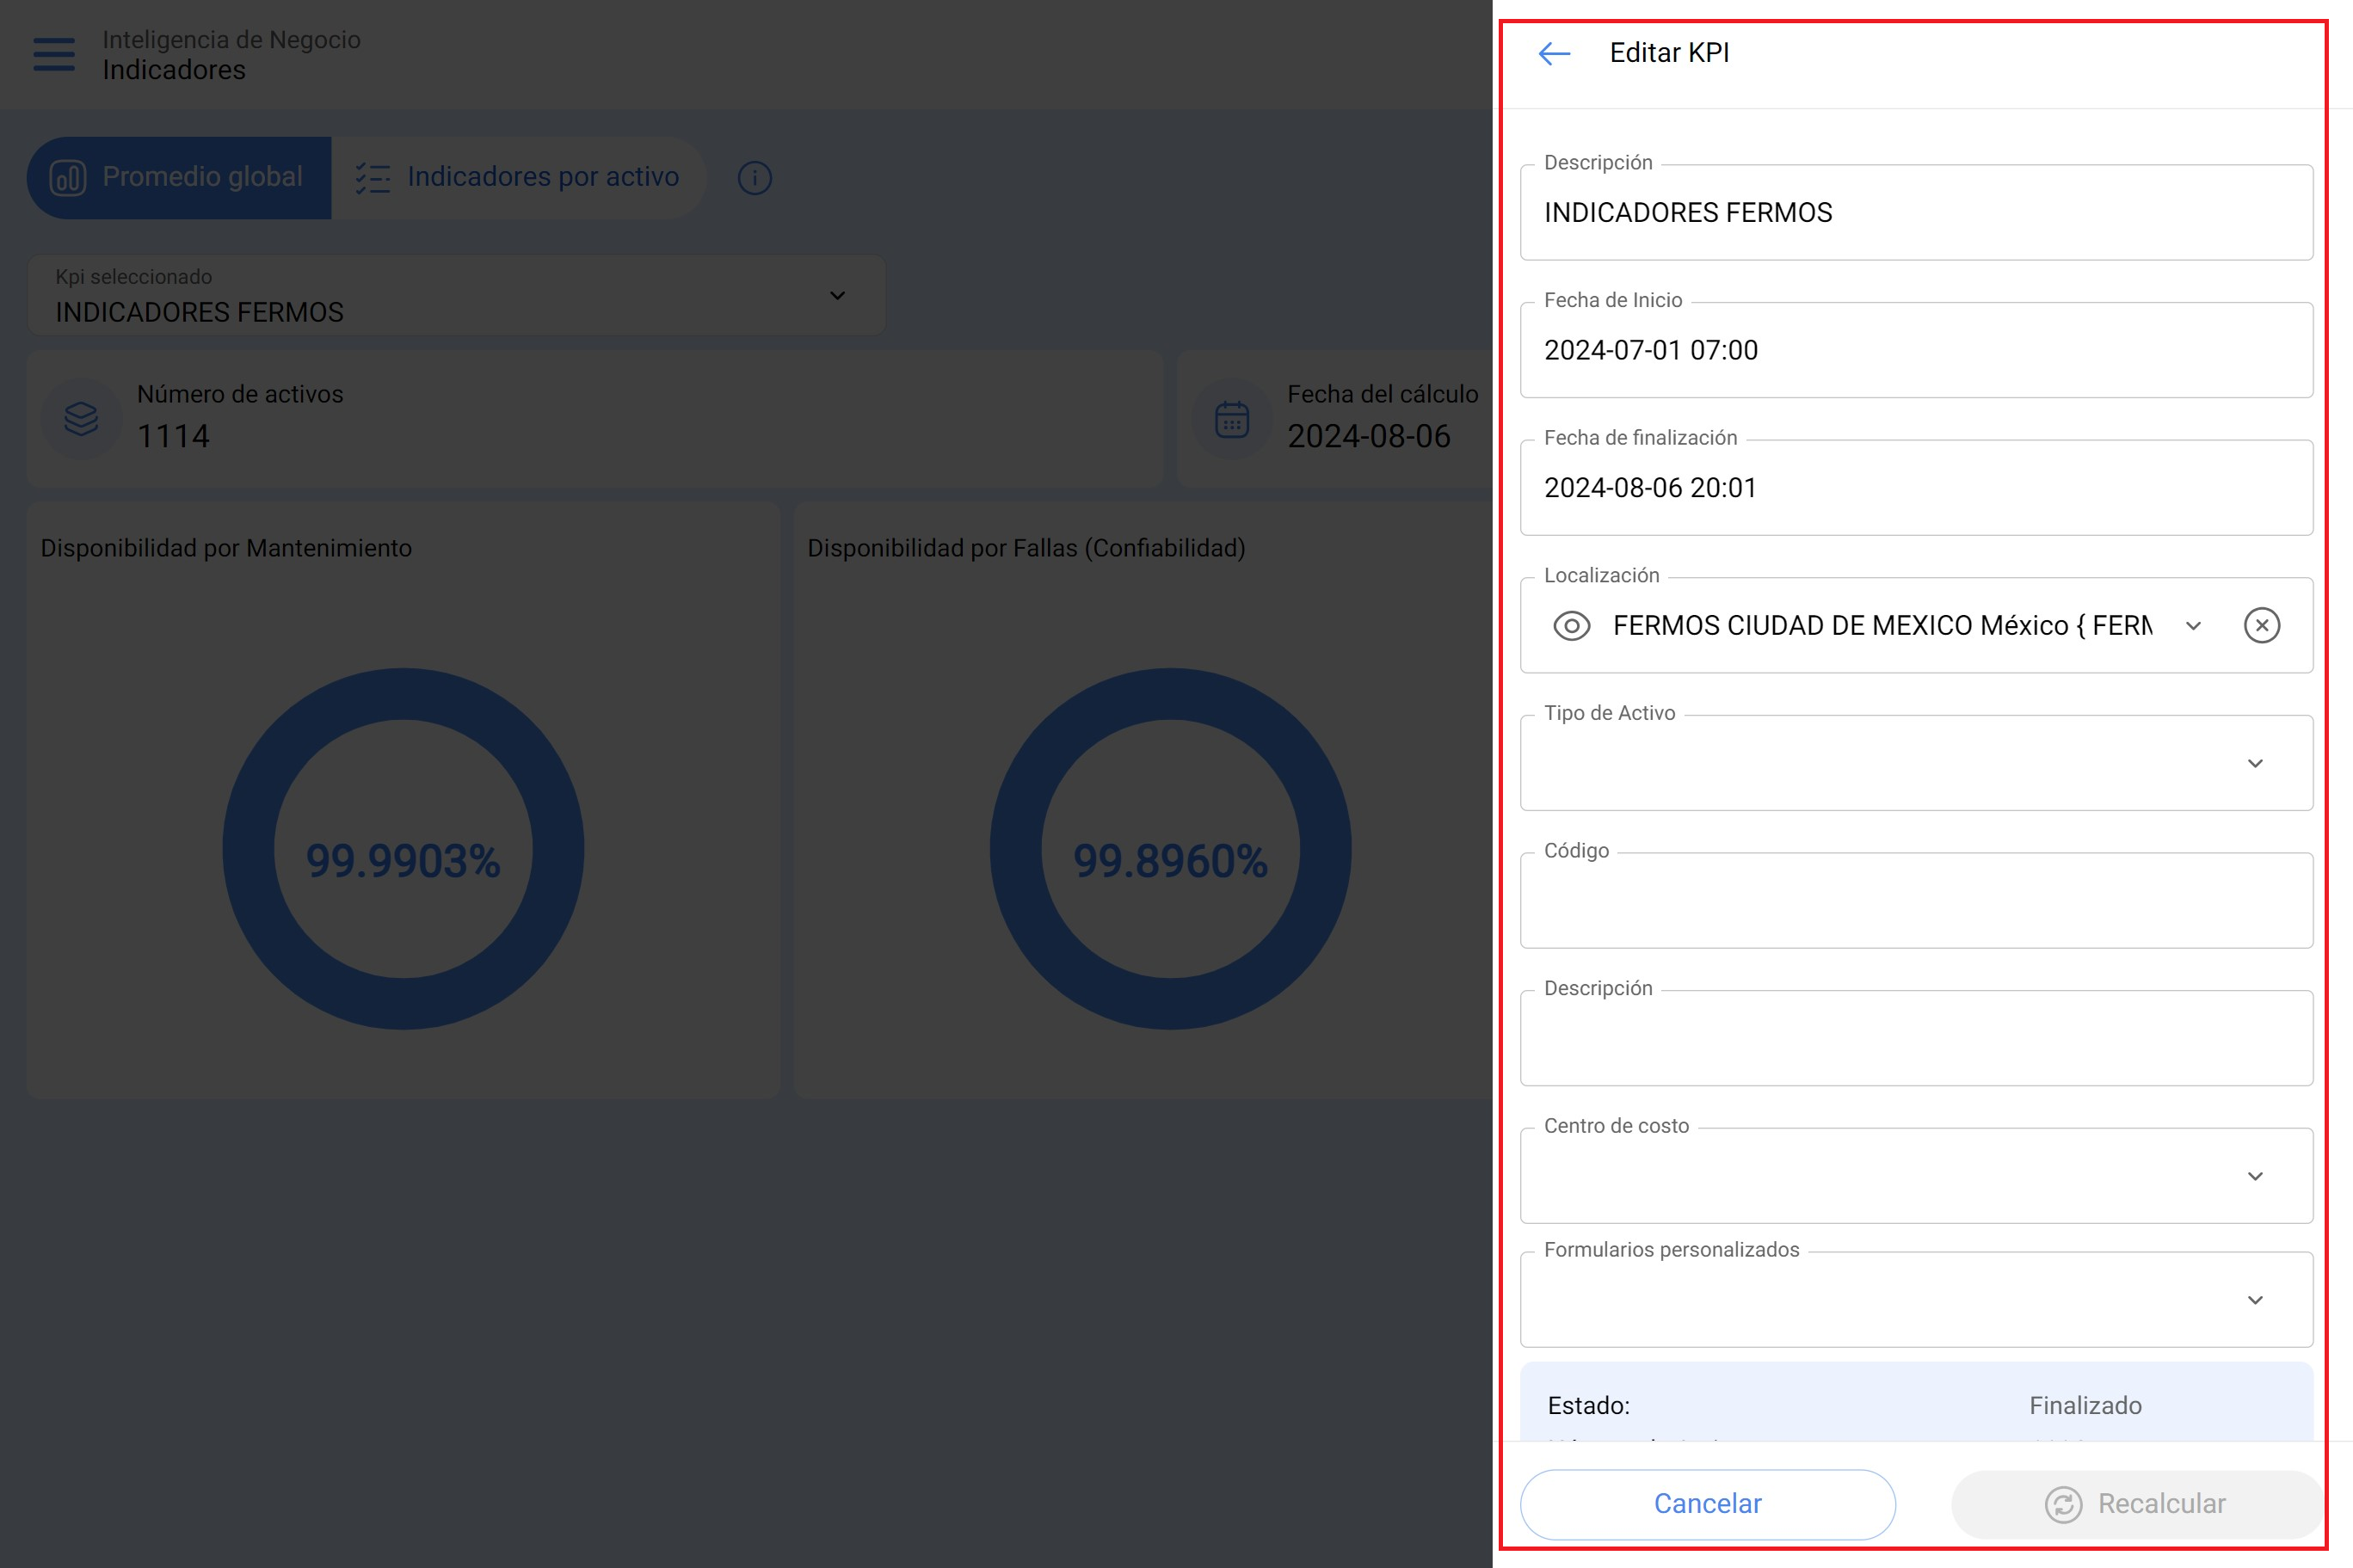Switch to the Indicadores por activo tab
Screen dimensions: 2353x1568
pos(519,178)
